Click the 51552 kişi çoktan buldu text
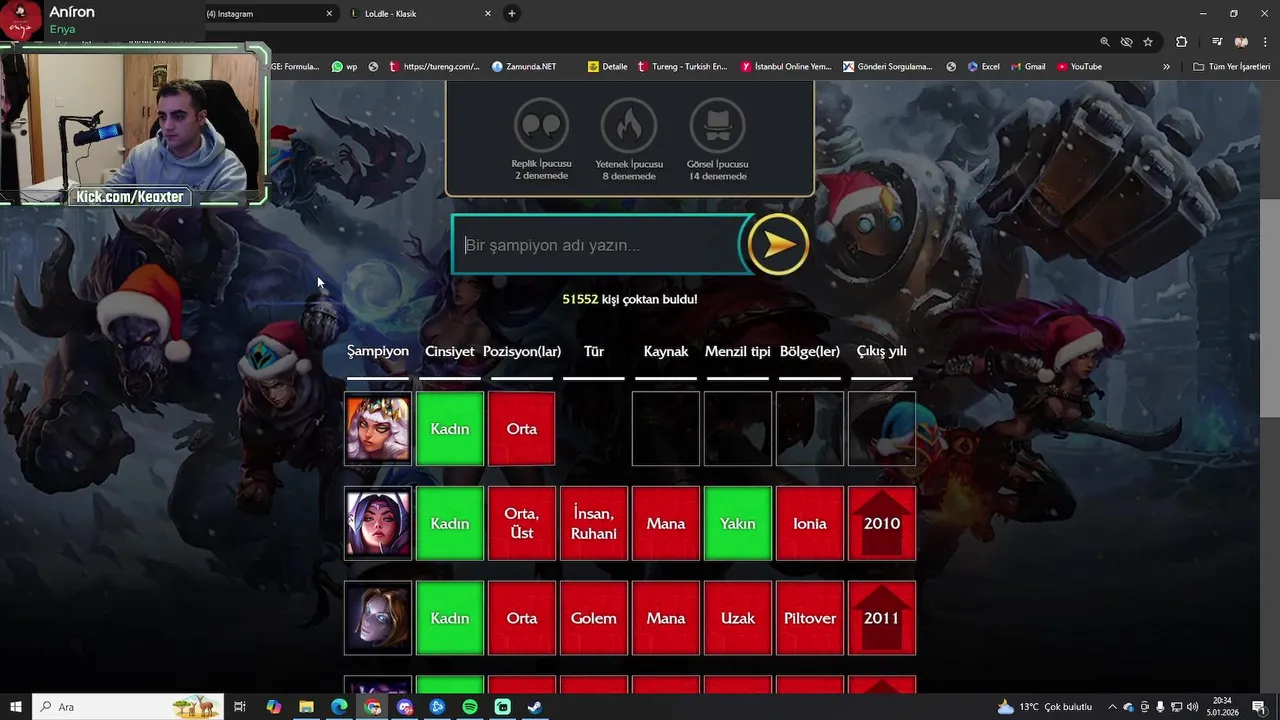This screenshot has height=720, width=1280. [x=630, y=299]
